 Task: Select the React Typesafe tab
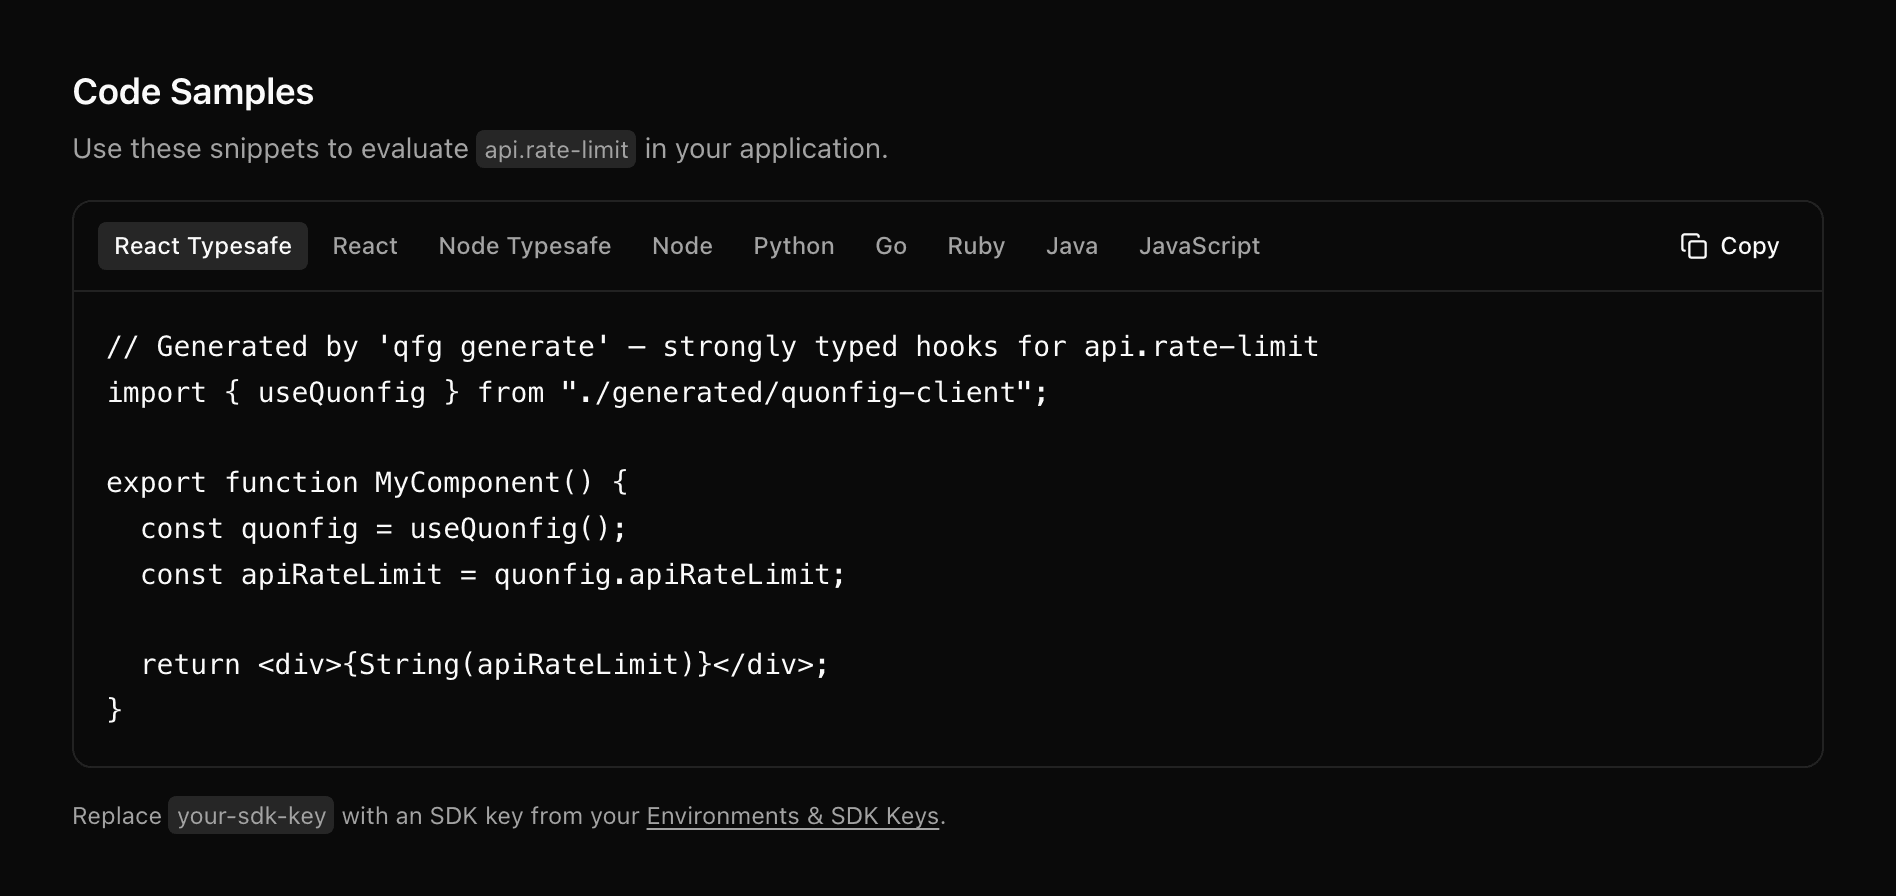203,246
